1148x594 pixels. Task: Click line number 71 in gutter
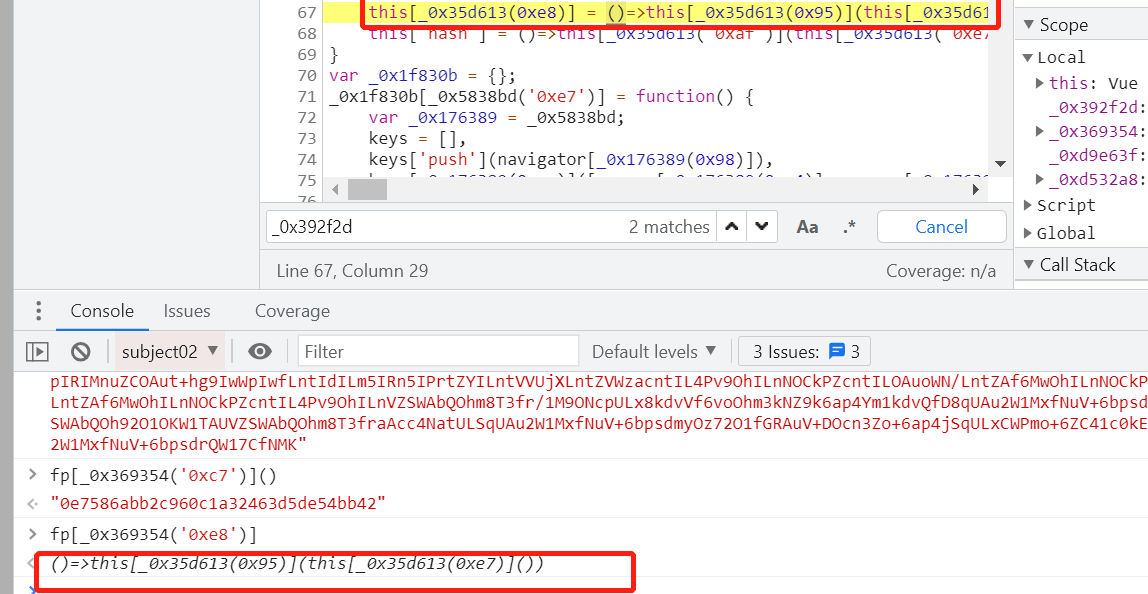(308, 97)
